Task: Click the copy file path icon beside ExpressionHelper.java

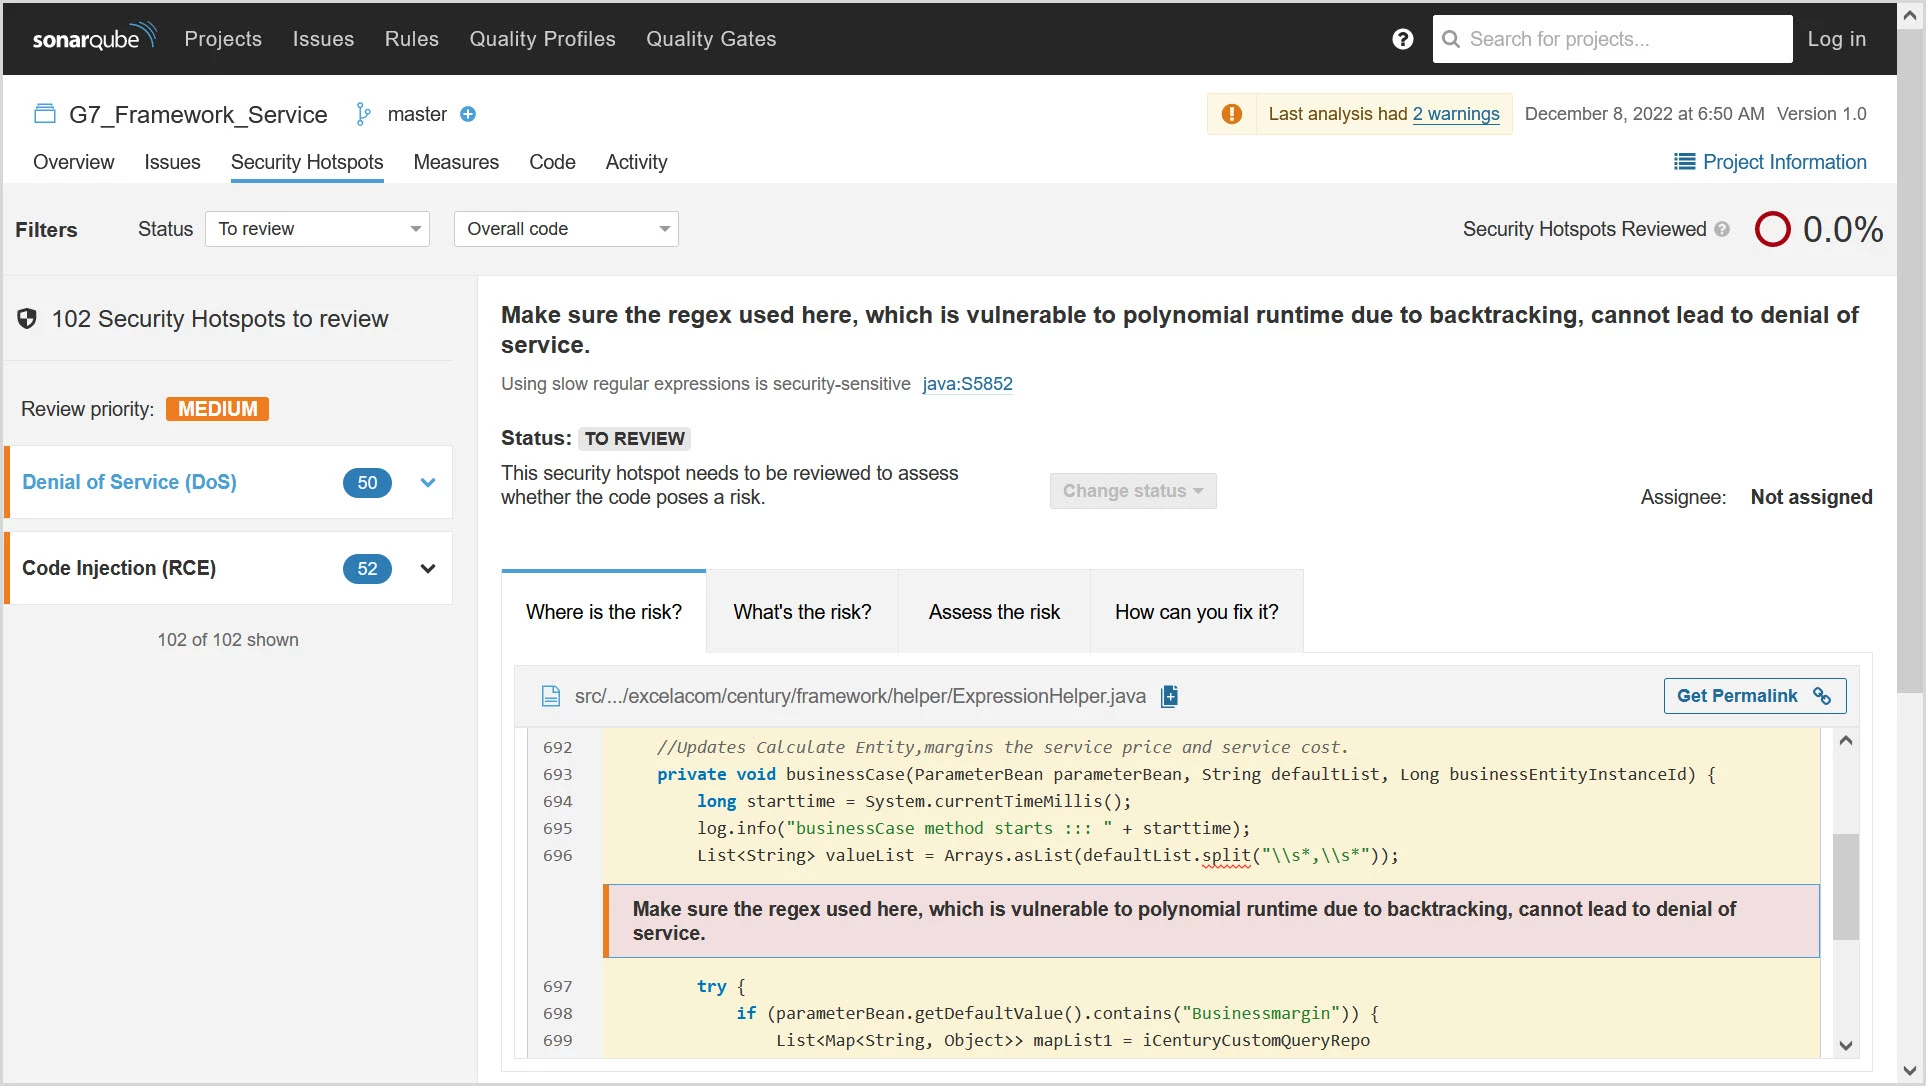Action: coord(1169,696)
